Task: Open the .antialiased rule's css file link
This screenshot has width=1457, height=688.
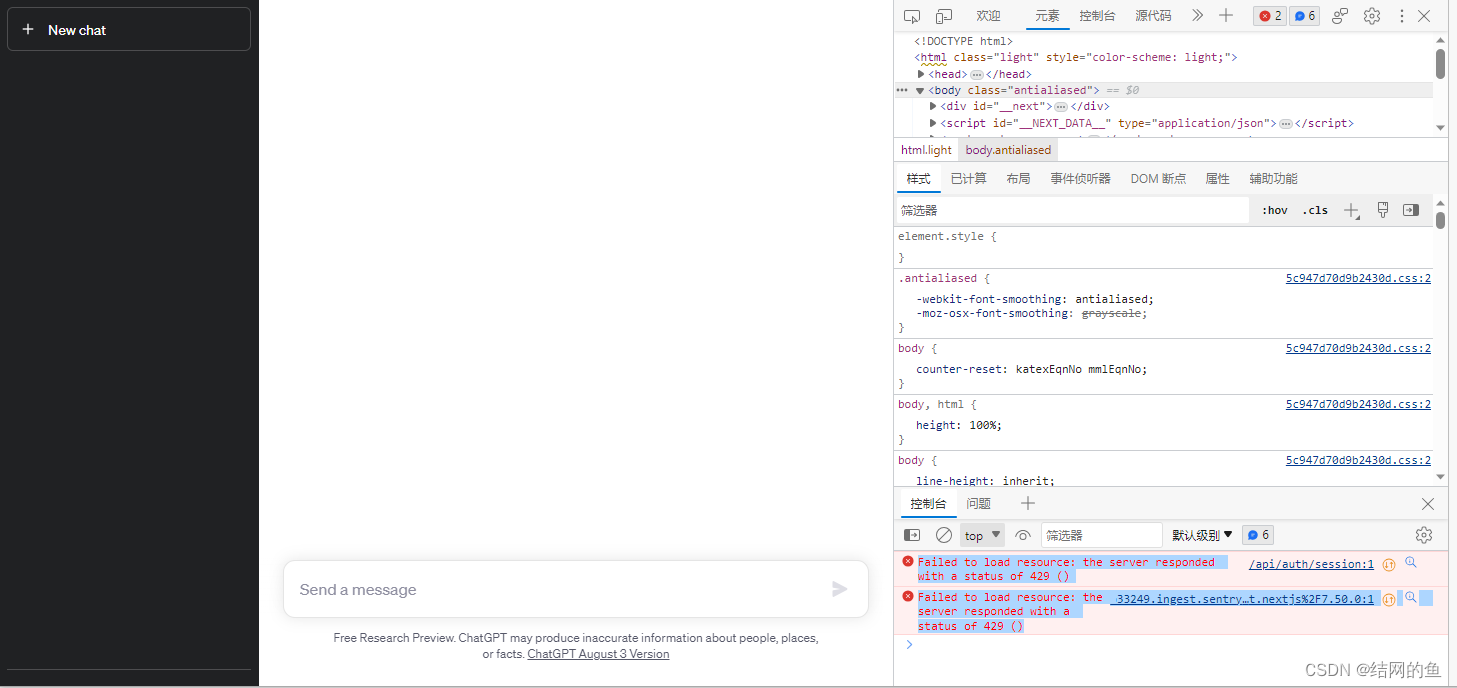Action: point(1358,279)
